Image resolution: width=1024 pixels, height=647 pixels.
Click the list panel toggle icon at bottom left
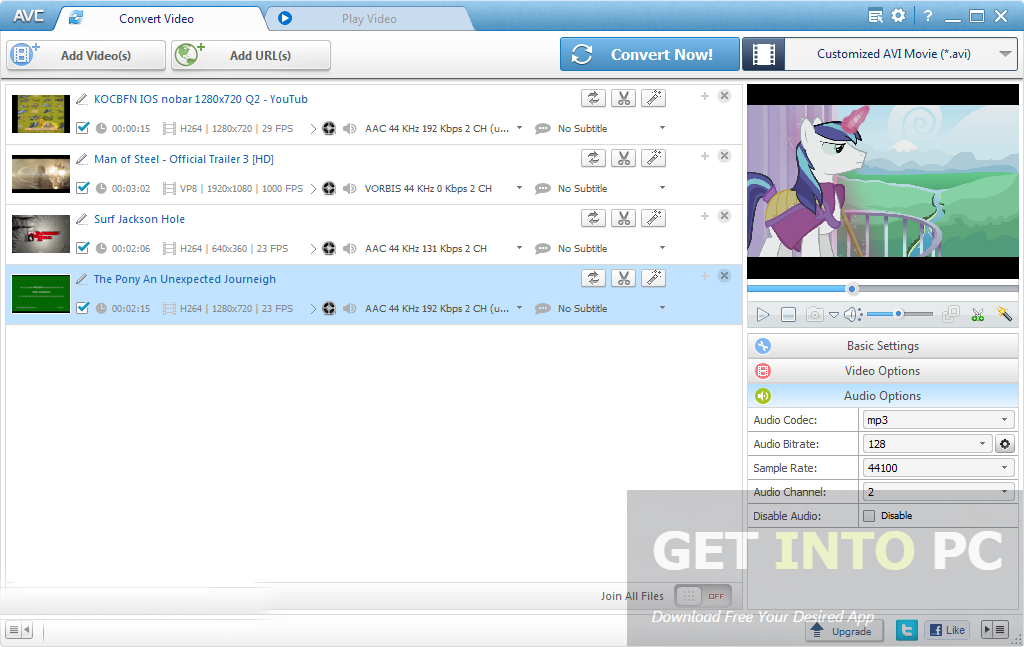click(18, 630)
